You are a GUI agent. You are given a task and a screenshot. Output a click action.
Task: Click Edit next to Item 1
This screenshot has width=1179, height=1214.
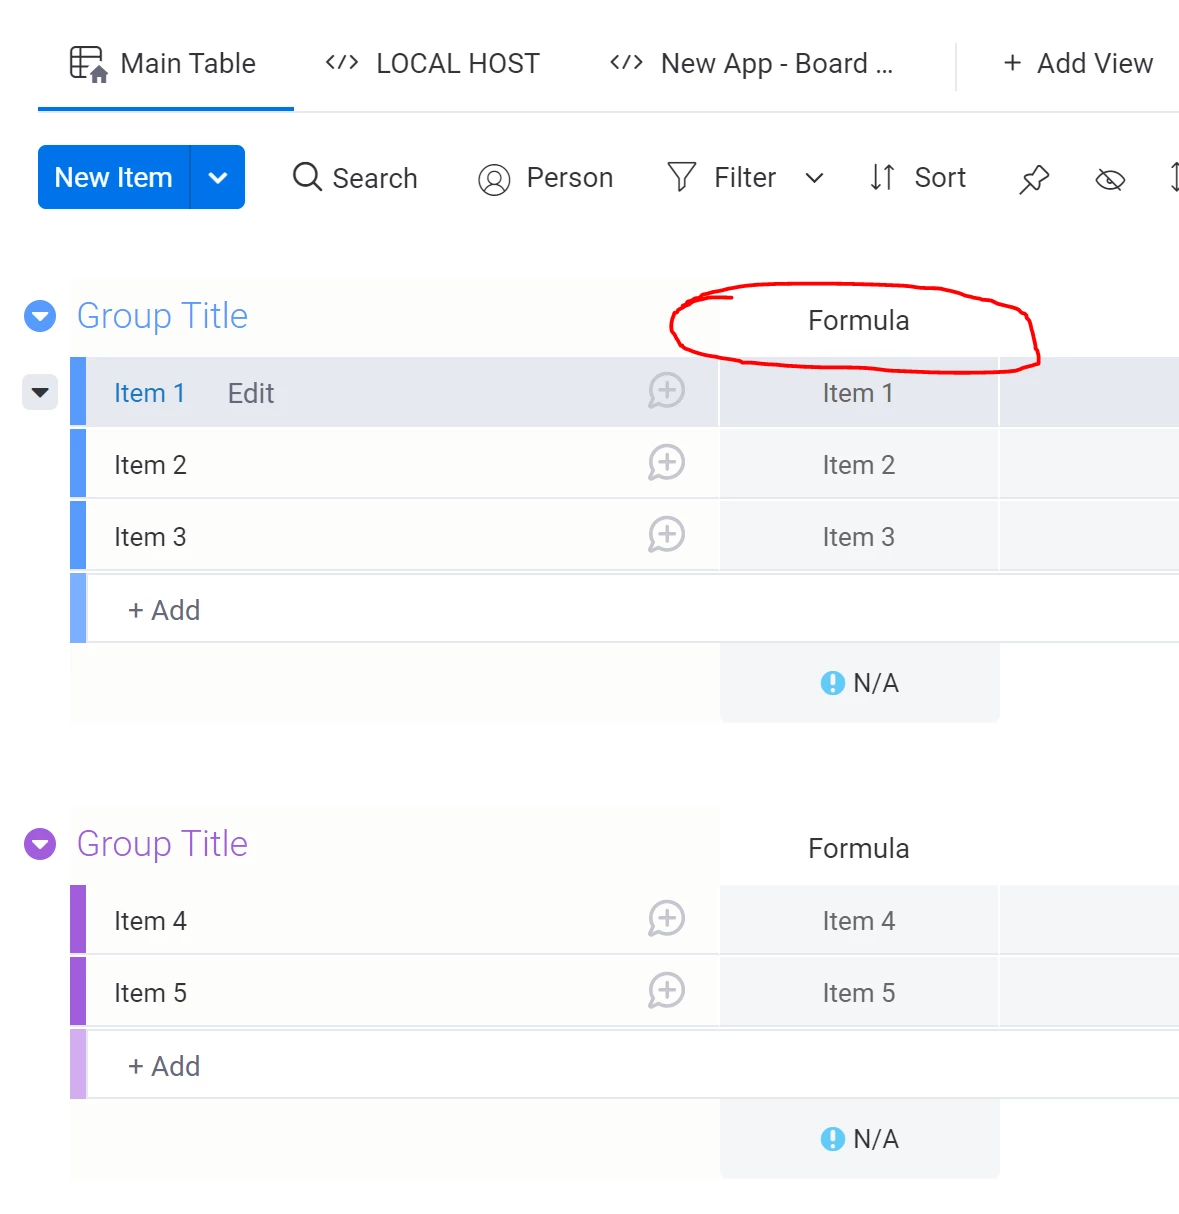251,393
